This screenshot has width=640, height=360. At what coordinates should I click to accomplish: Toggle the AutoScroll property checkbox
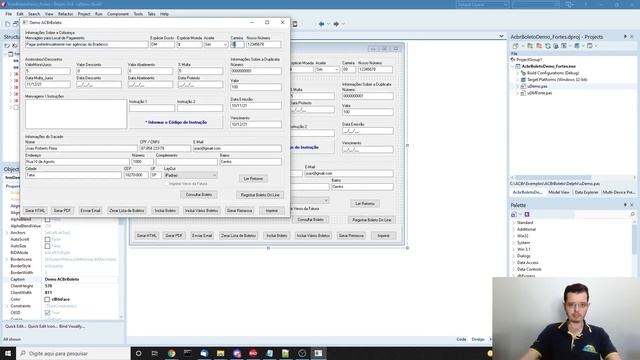pos(47,240)
